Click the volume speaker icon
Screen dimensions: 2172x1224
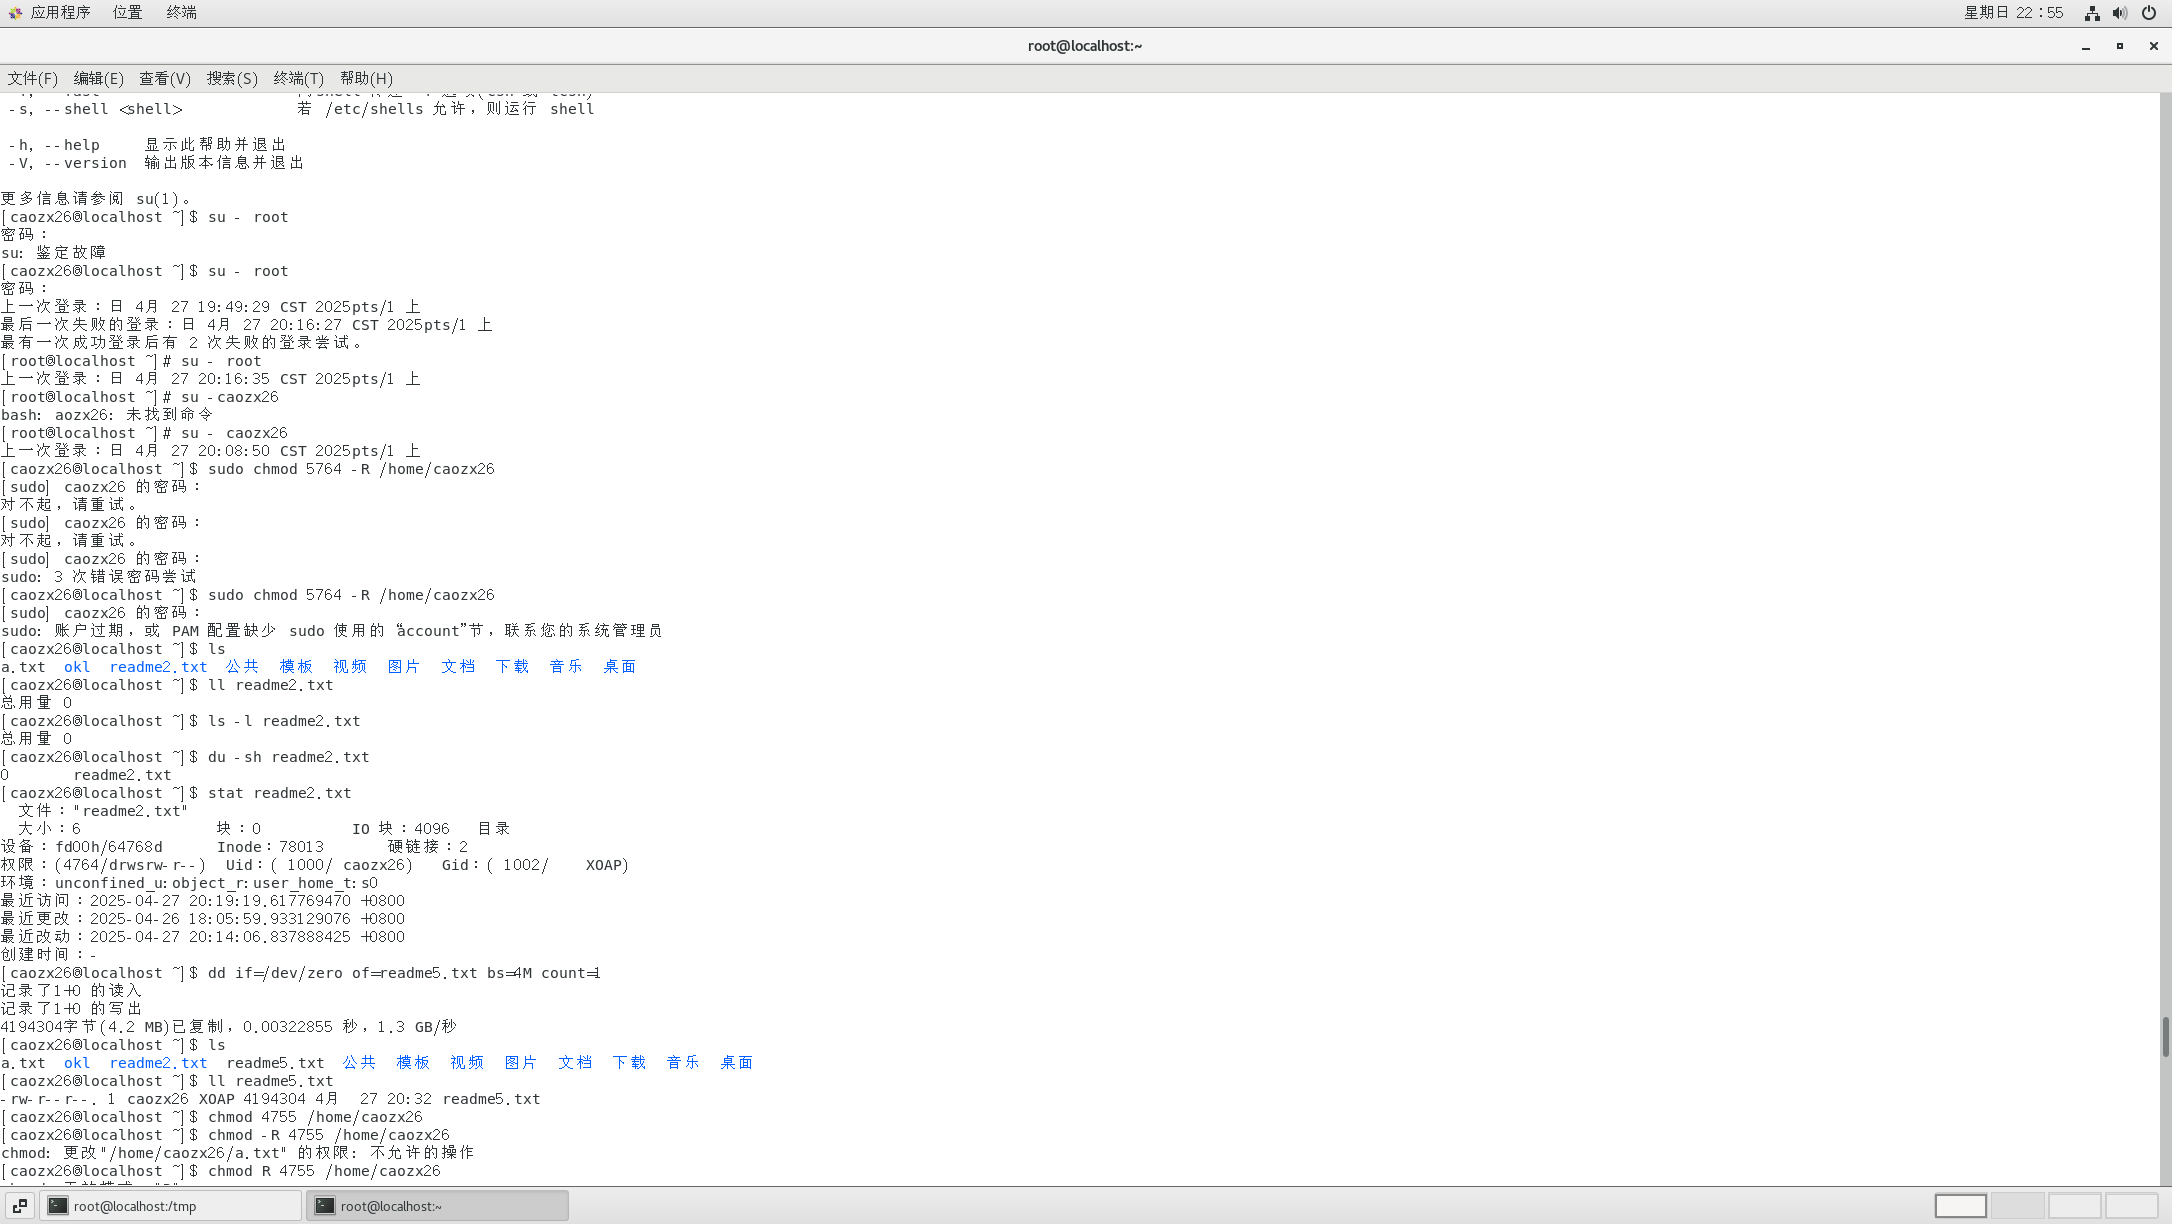[2119, 13]
